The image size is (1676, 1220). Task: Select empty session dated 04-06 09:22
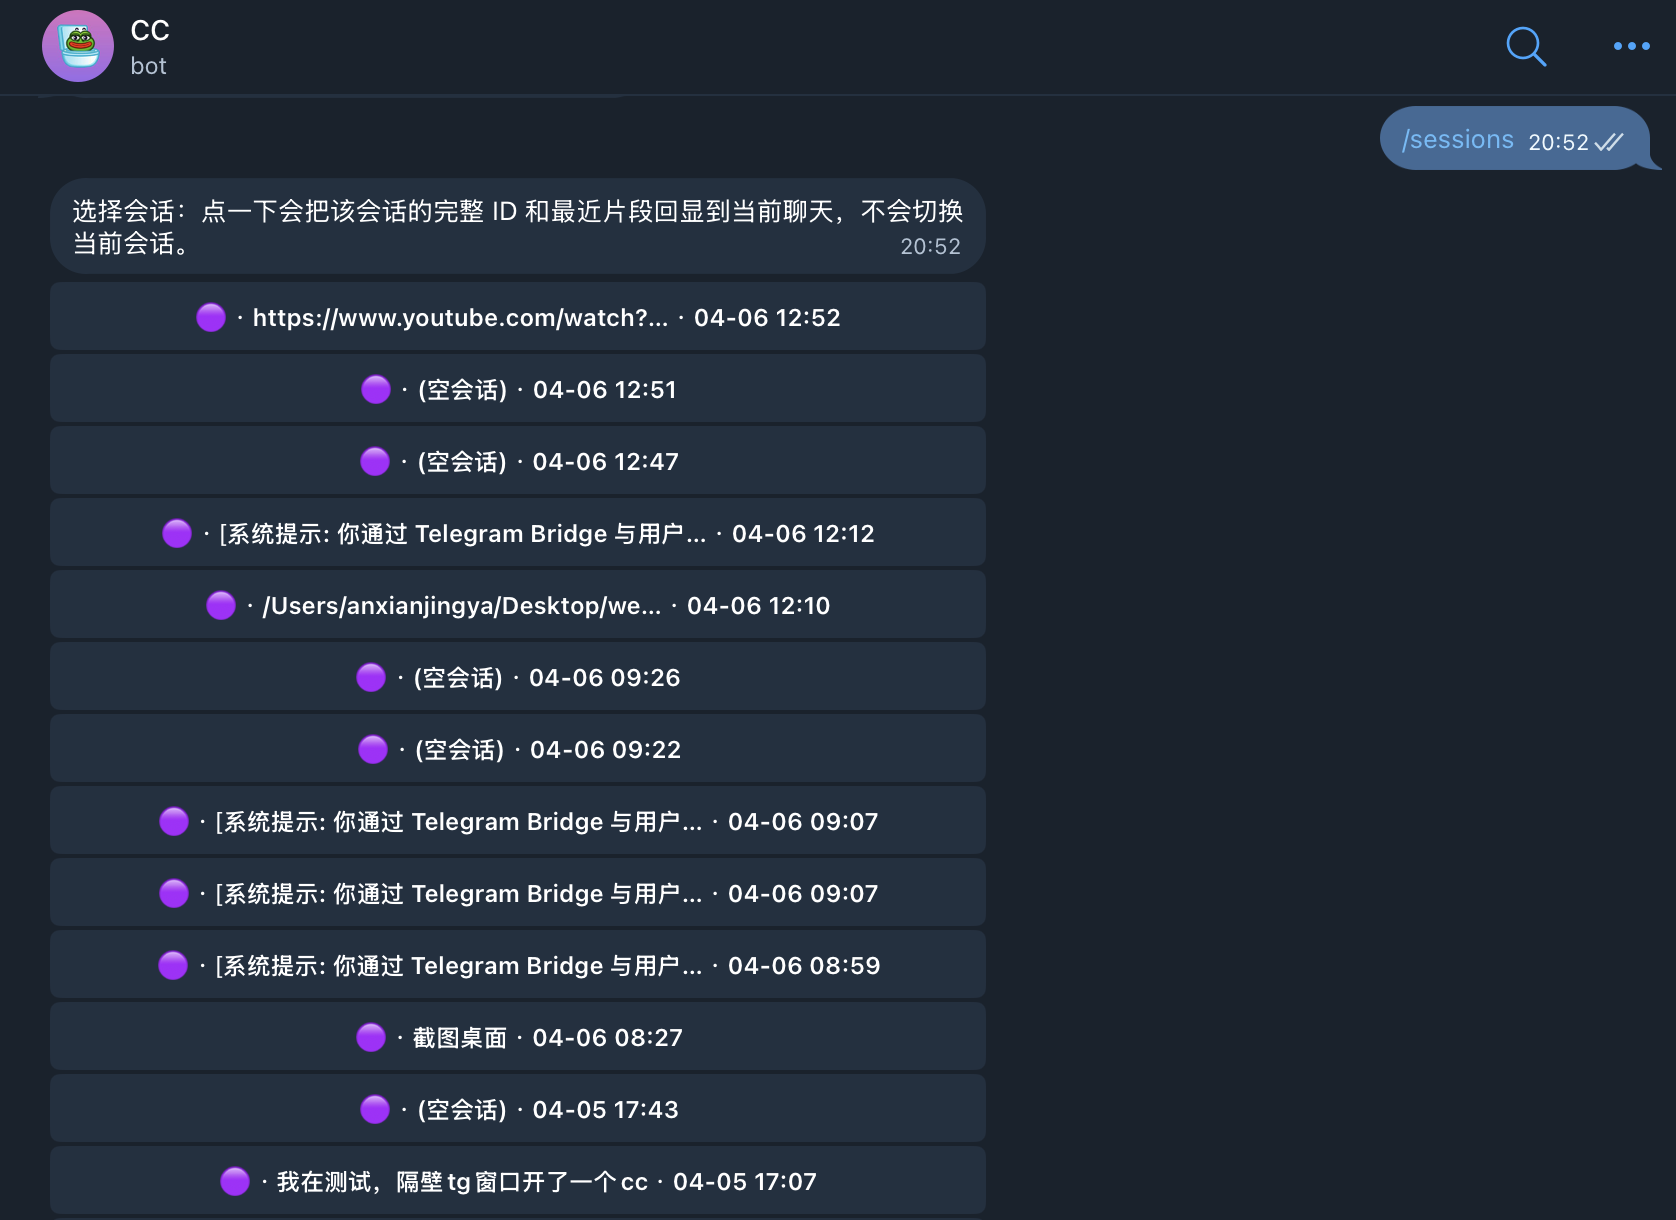pos(518,749)
